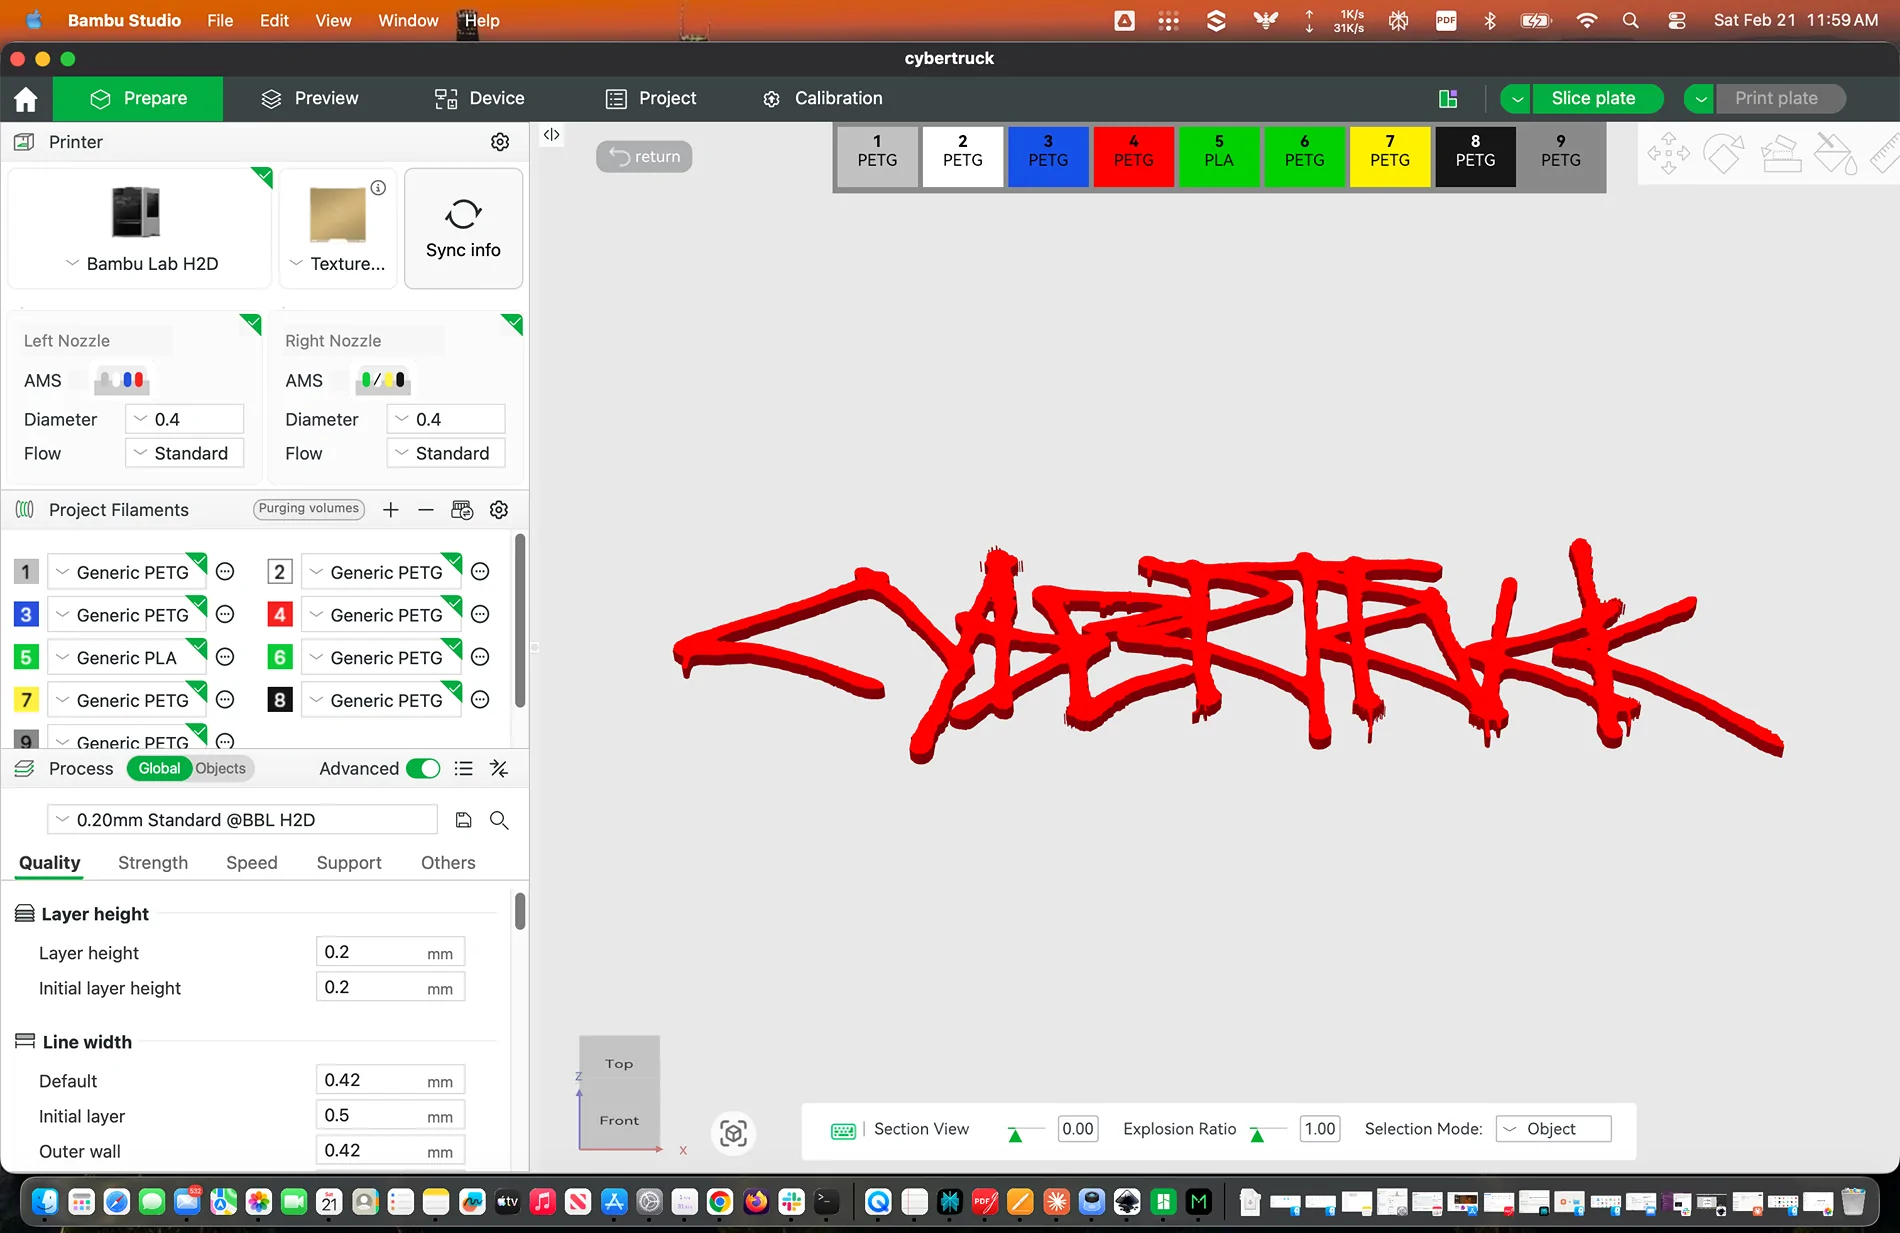The image size is (1900, 1233).
Task: Open Project Filaments settings gear
Action: tap(499, 510)
